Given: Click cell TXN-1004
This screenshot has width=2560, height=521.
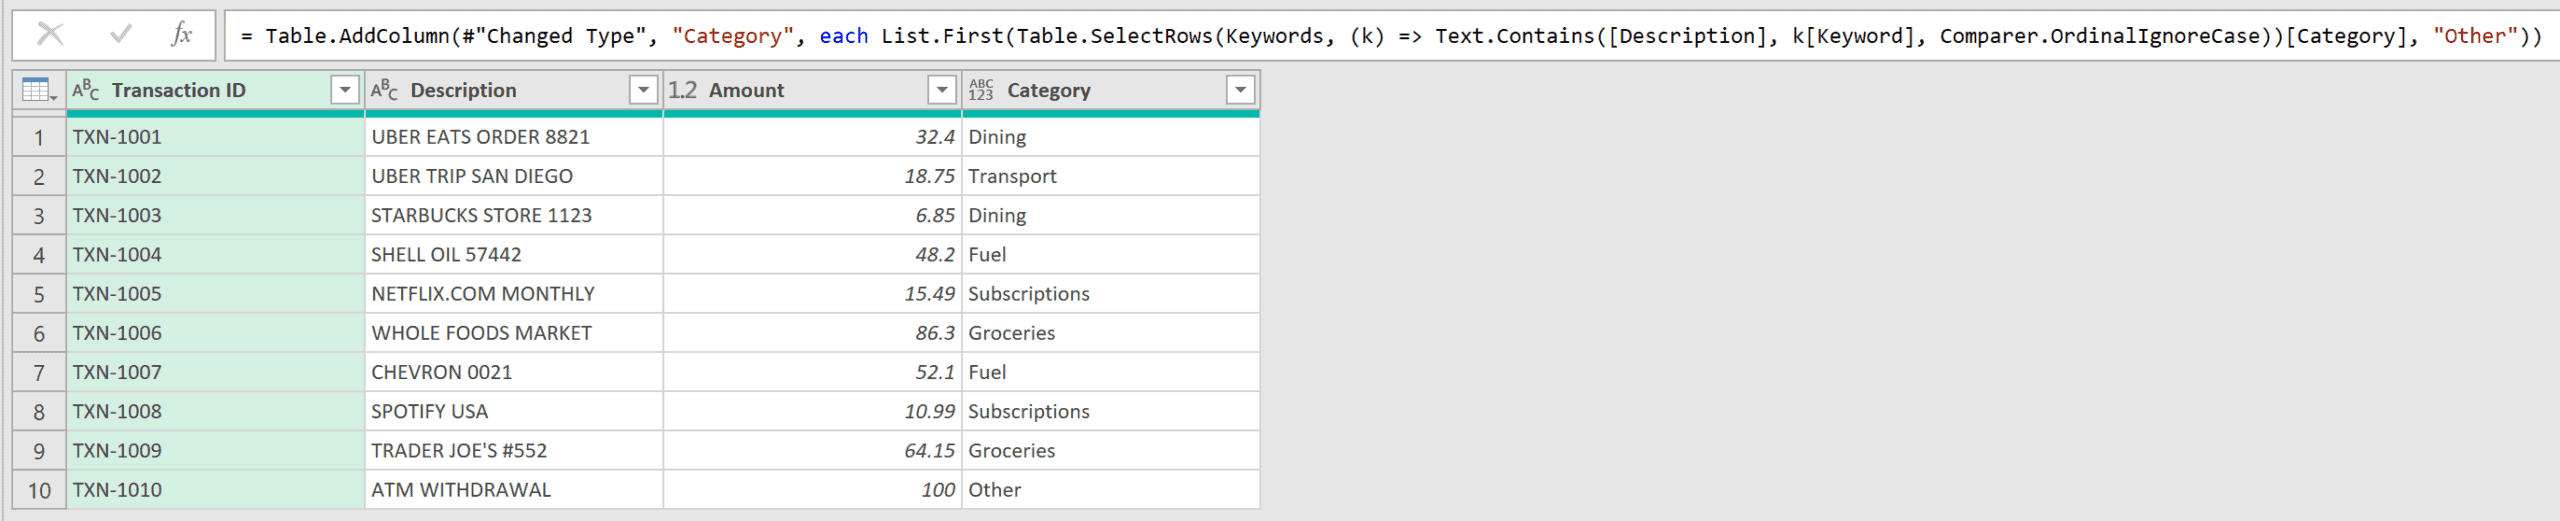Looking at the screenshot, I should pos(215,254).
